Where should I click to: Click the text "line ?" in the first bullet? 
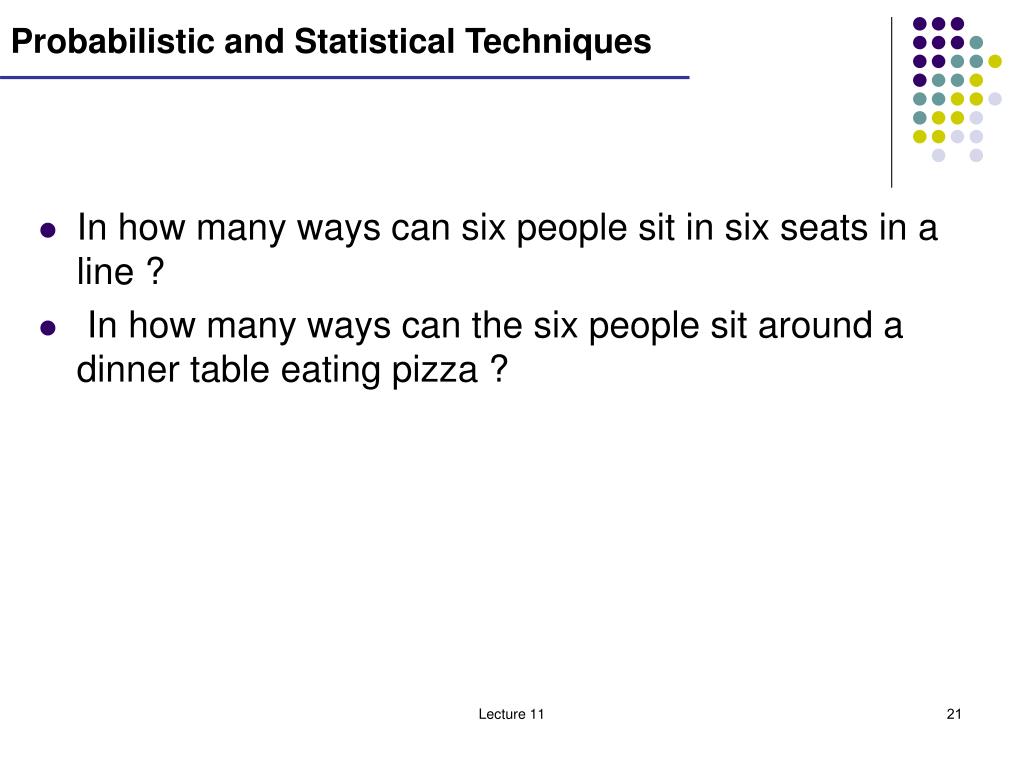pyautogui.click(x=120, y=272)
